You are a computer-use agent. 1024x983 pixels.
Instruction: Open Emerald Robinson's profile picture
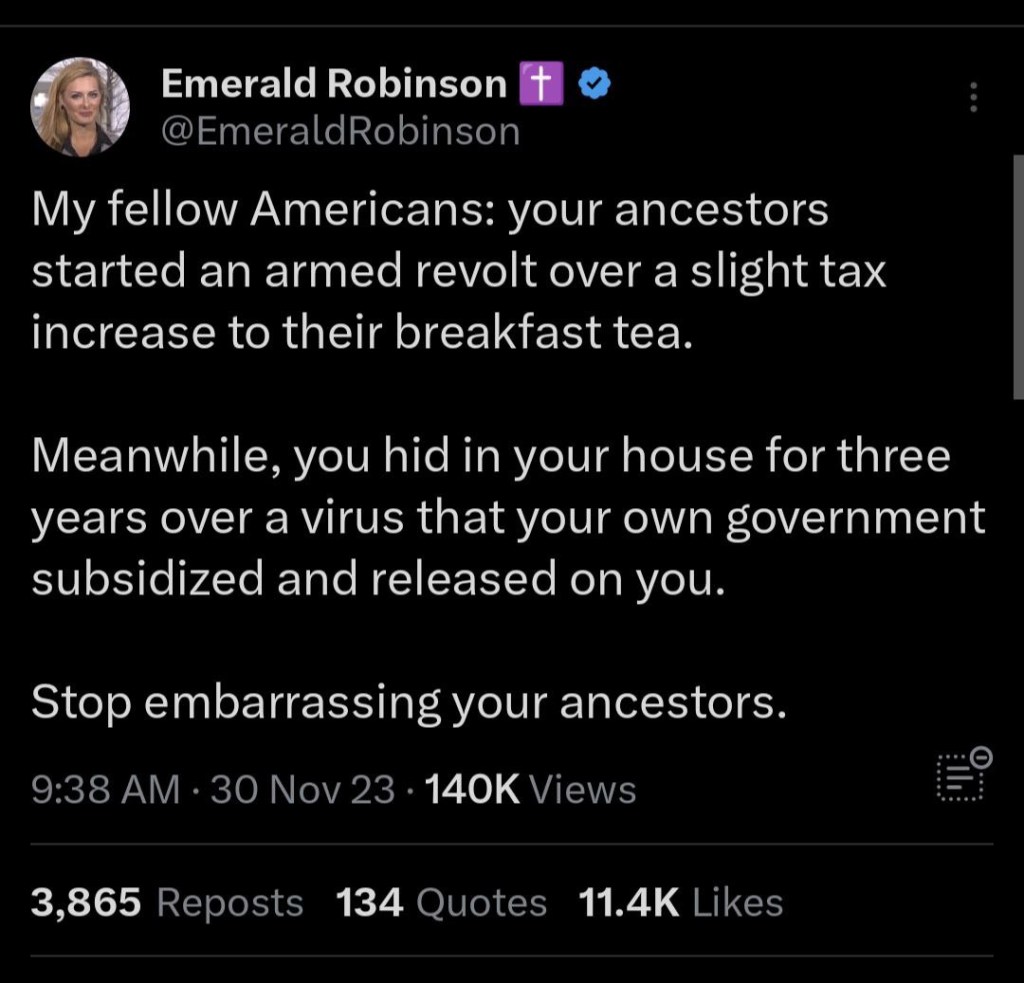click(80, 107)
